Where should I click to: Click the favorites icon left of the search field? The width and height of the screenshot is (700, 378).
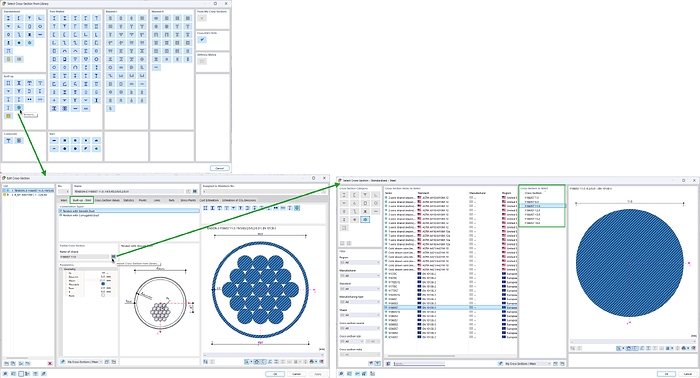(x=388, y=364)
